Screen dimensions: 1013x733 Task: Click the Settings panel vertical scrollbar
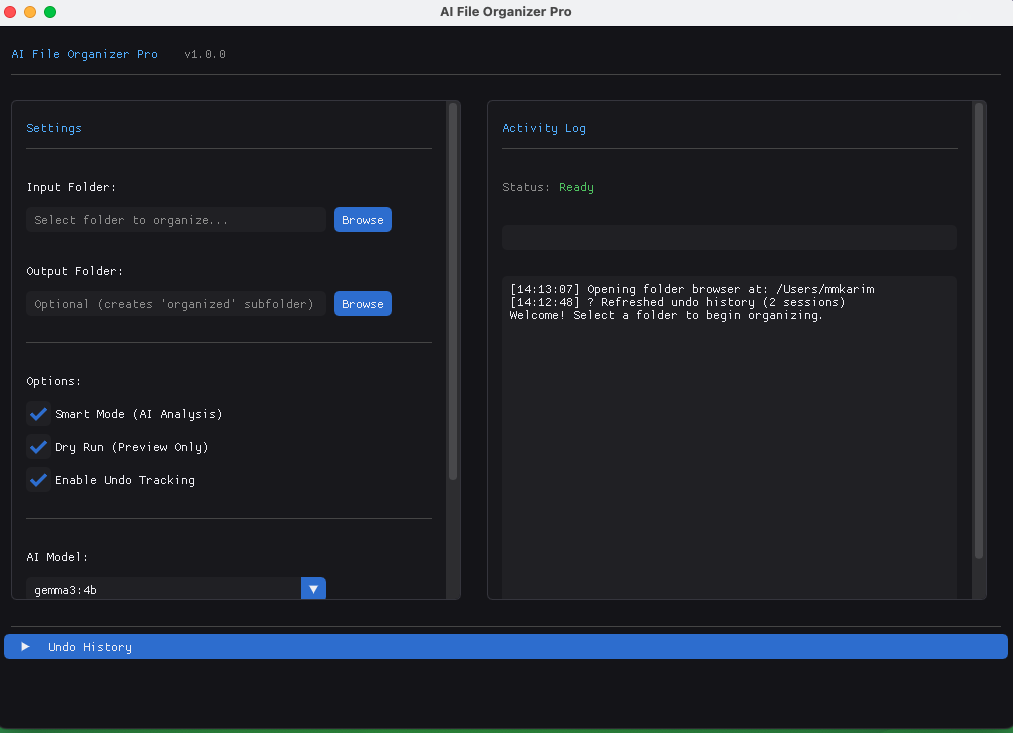tap(453, 291)
